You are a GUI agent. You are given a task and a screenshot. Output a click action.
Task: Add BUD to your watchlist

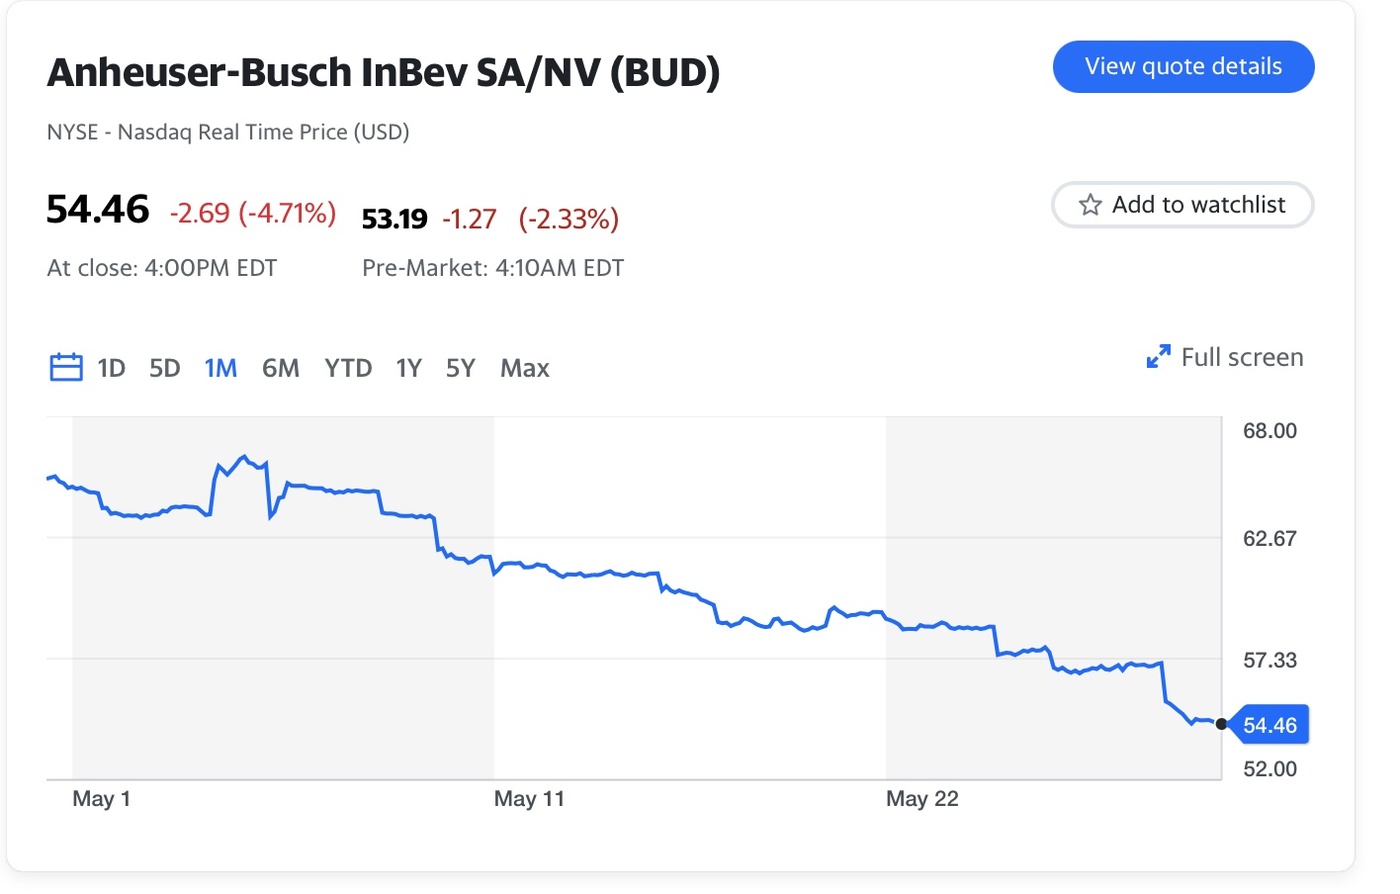tap(1183, 205)
